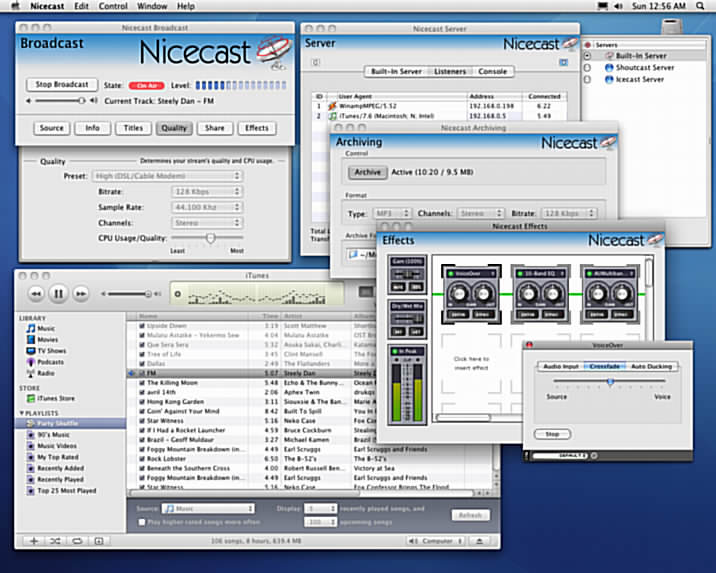The height and width of the screenshot is (573, 716).
Task: Open the Archiving Channels dropdown
Action: [x=480, y=213]
